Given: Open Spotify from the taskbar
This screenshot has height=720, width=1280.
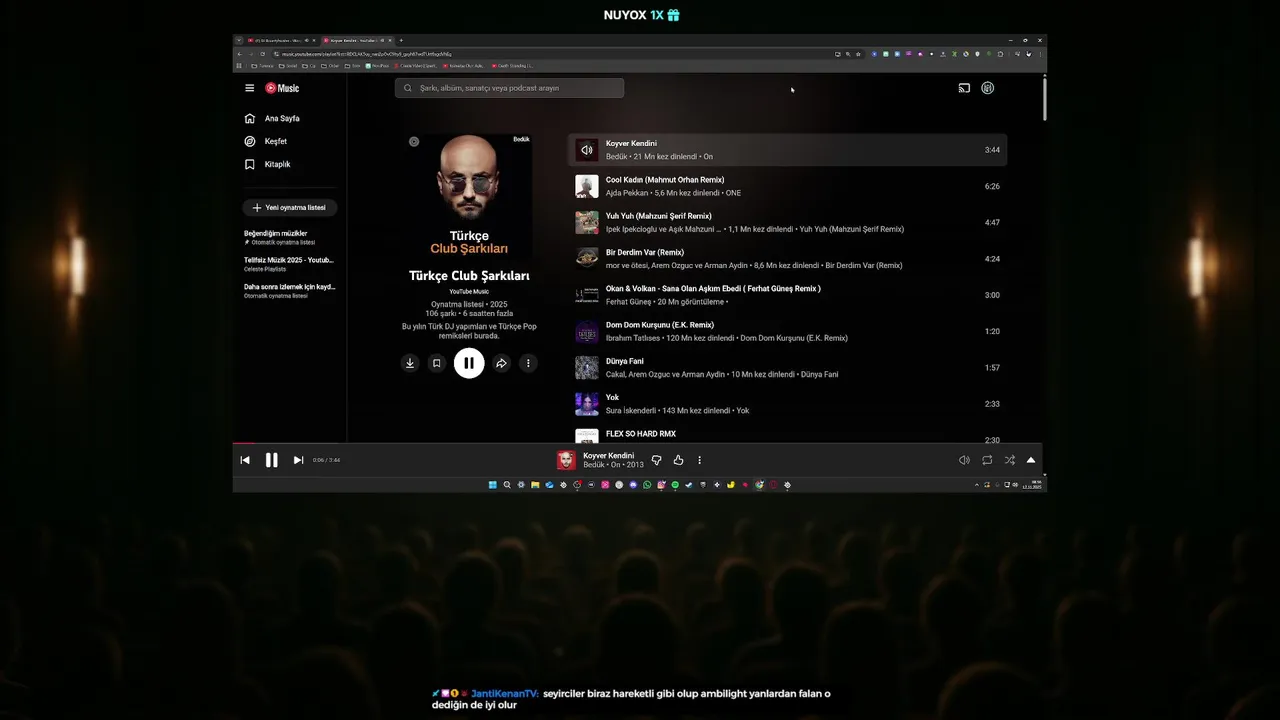Looking at the screenshot, I should [x=675, y=485].
